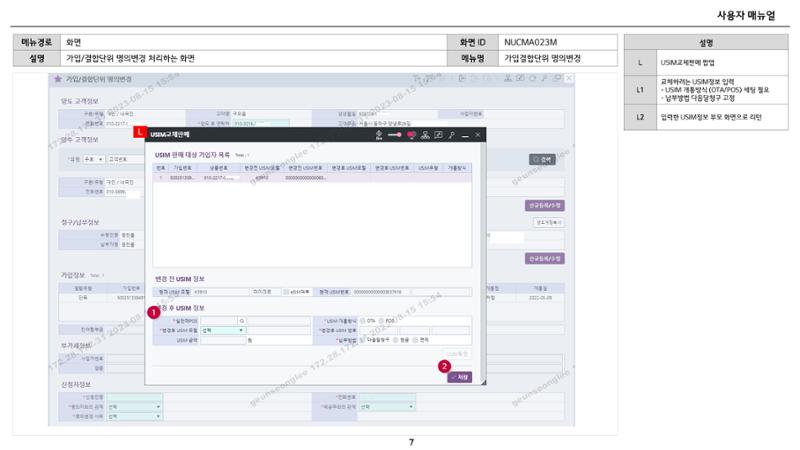The width and height of the screenshot is (800, 450).
Task: Open the 변경후 USIM 모델 dropdown
Action: click(x=223, y=331)
